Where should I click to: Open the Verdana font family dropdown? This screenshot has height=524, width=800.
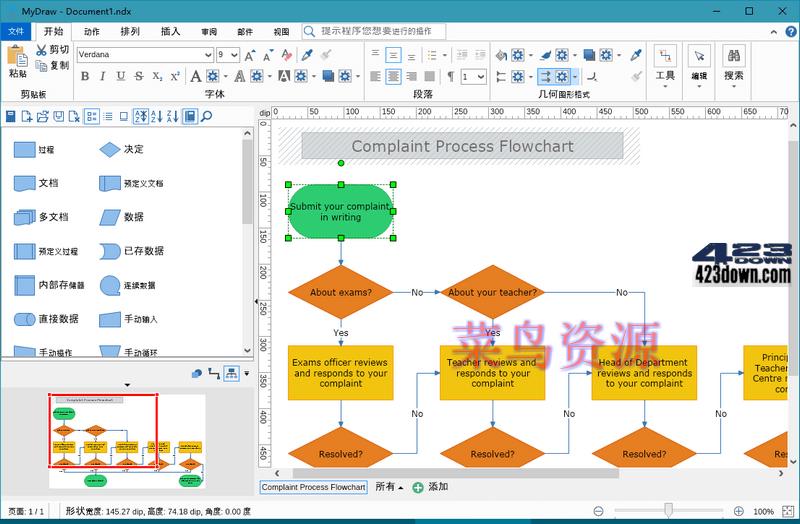pos(208,55)
